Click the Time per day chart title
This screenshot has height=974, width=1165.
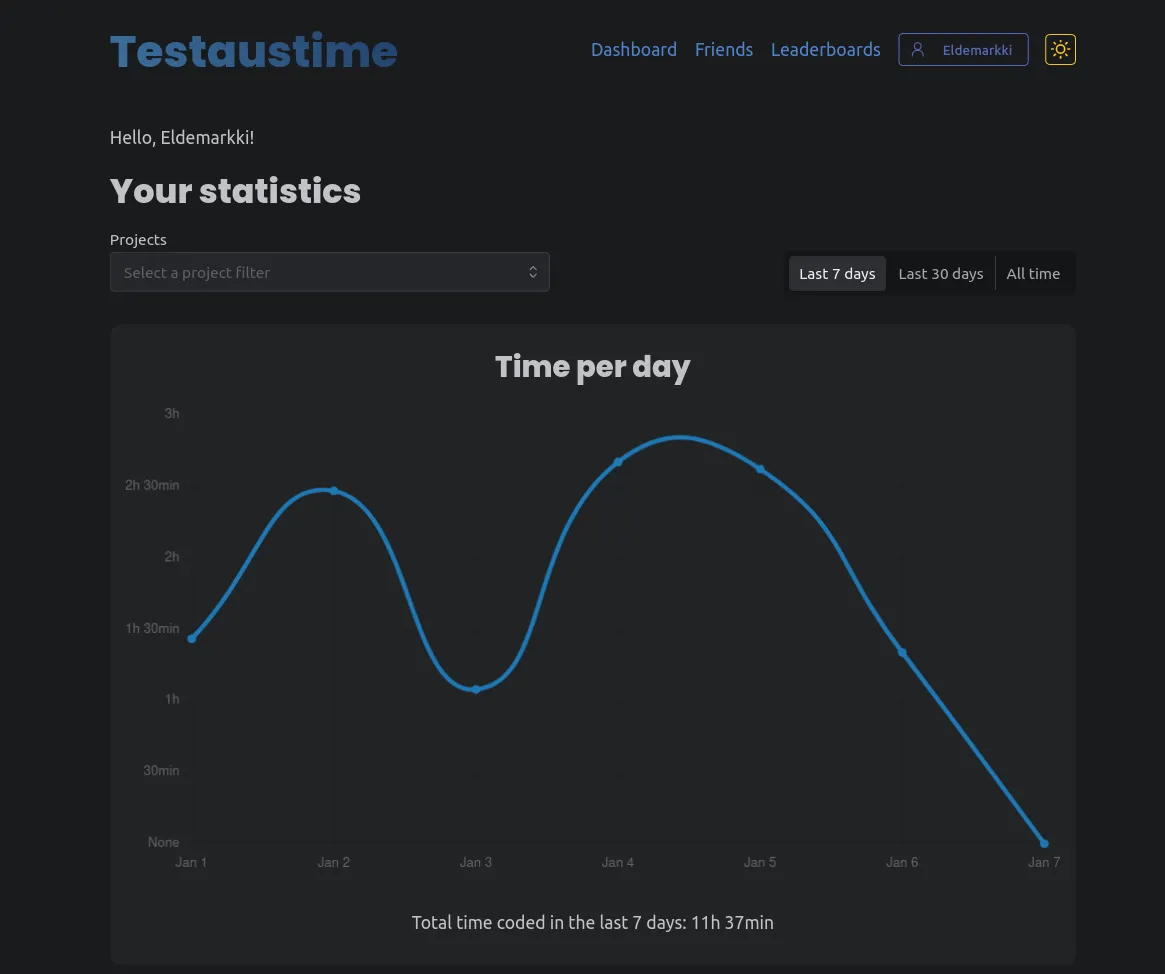(x=592, y=366)
